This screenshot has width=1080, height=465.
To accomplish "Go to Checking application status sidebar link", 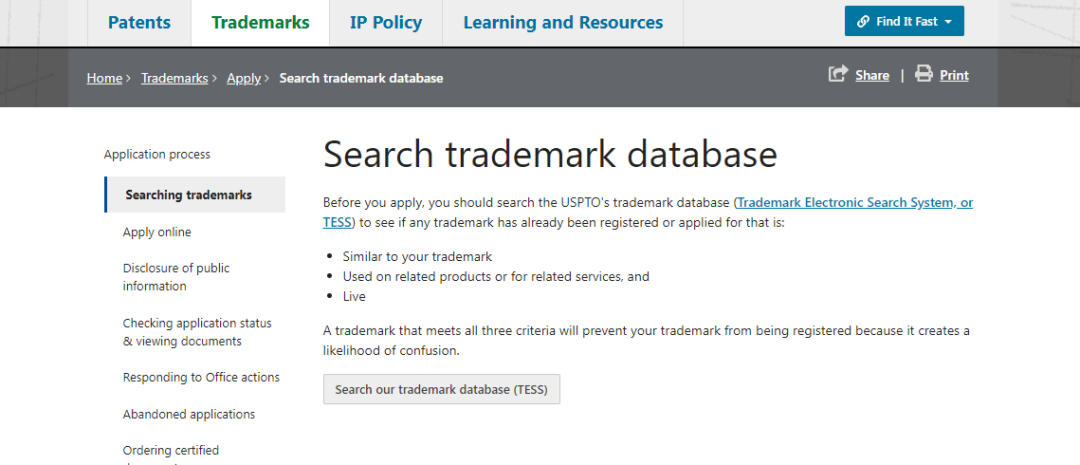I will tap(197, 332).
